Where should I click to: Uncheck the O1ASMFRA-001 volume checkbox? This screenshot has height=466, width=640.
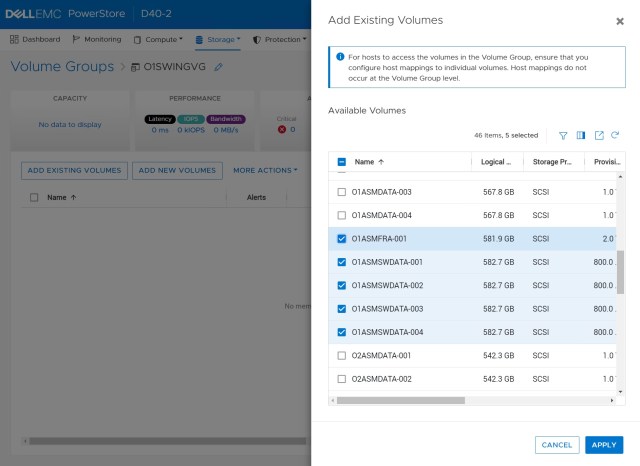342,239
